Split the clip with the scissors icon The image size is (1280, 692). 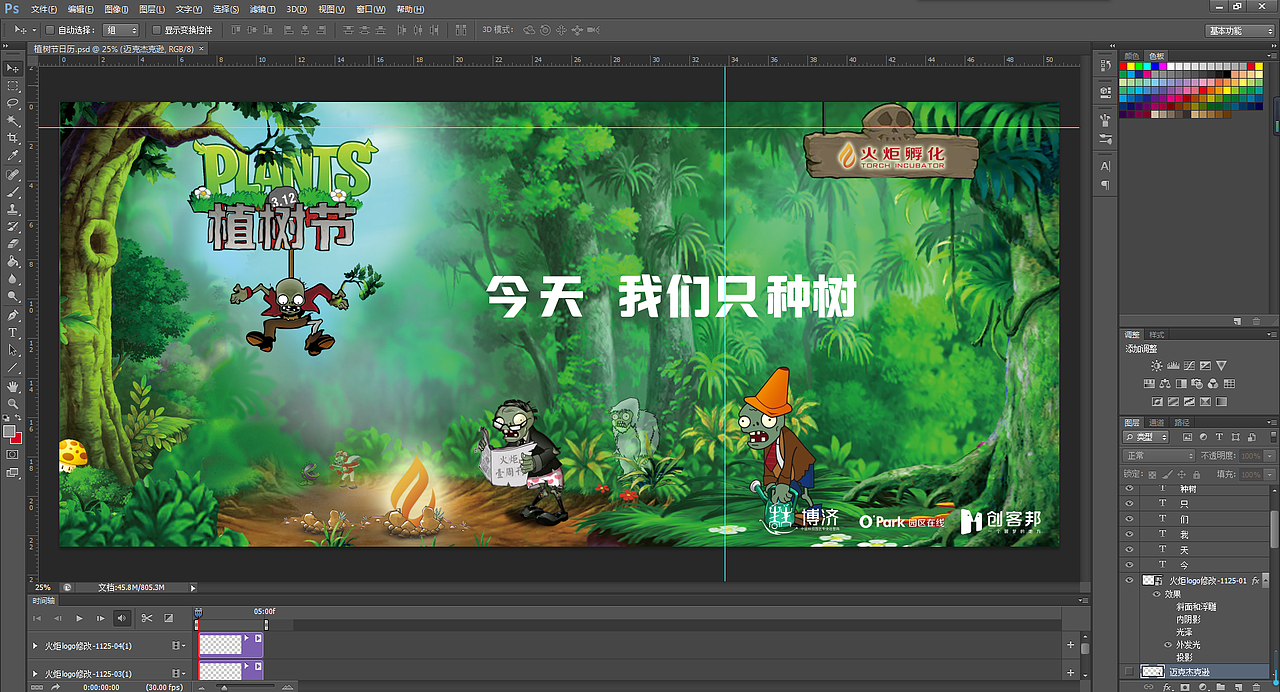coord(146,618)
